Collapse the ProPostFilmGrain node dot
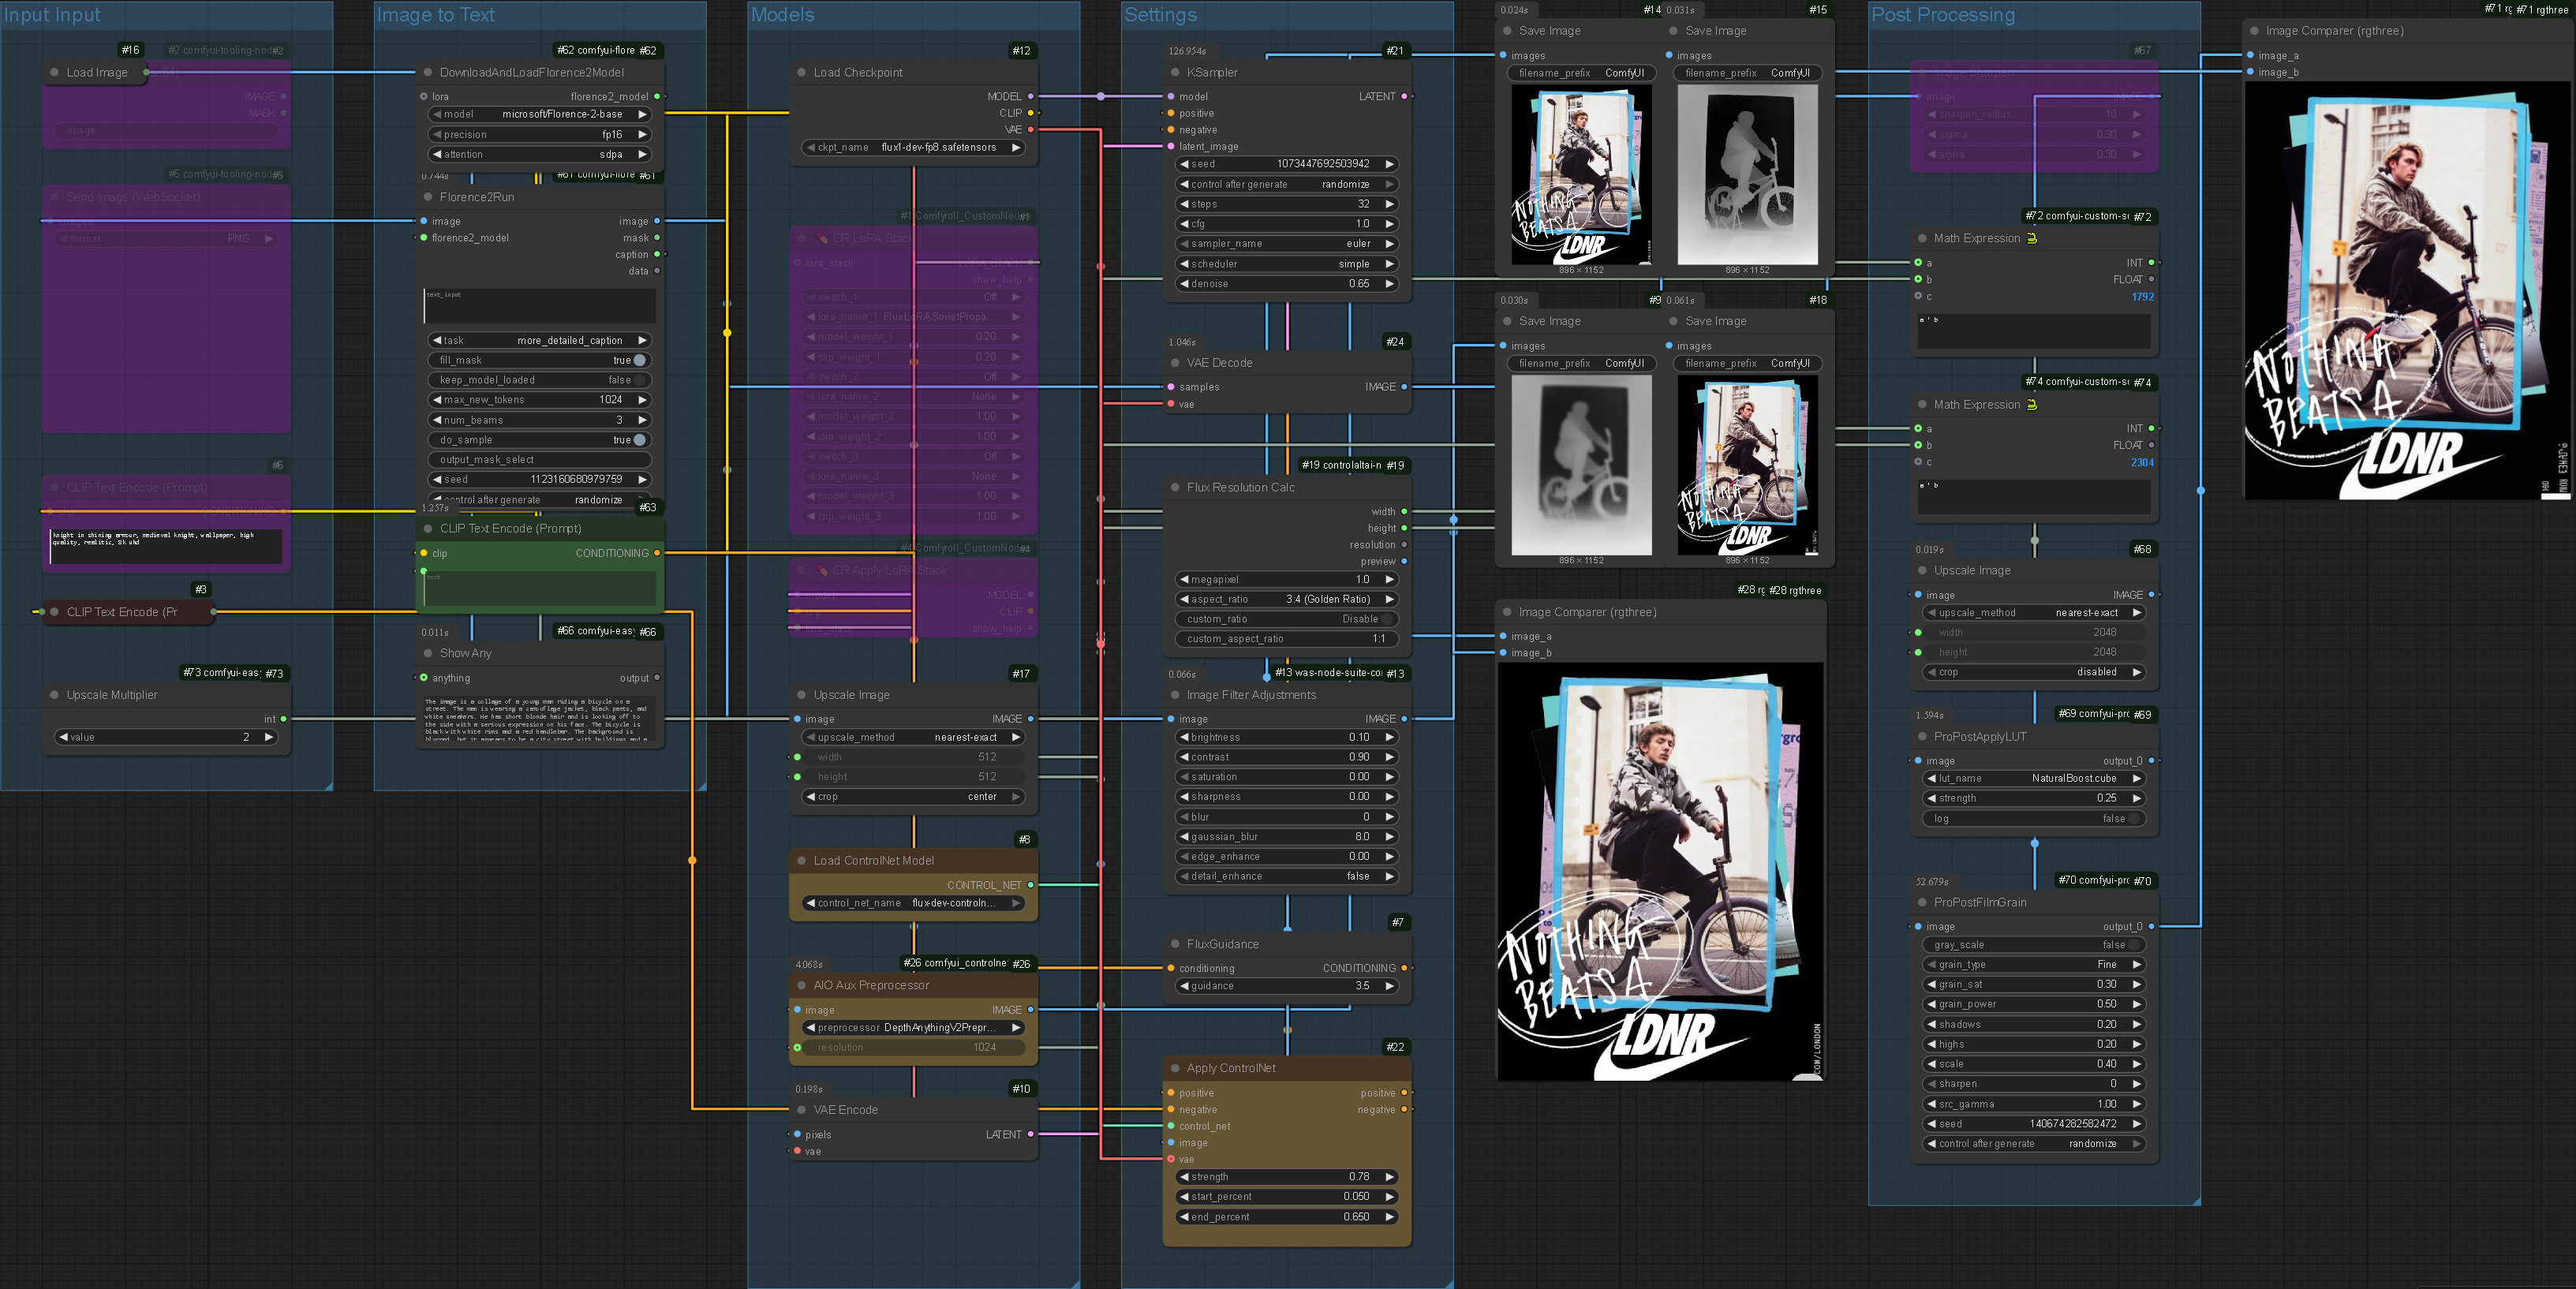This screenshot has height=1289, width=2576. (x=1922, y=902)
